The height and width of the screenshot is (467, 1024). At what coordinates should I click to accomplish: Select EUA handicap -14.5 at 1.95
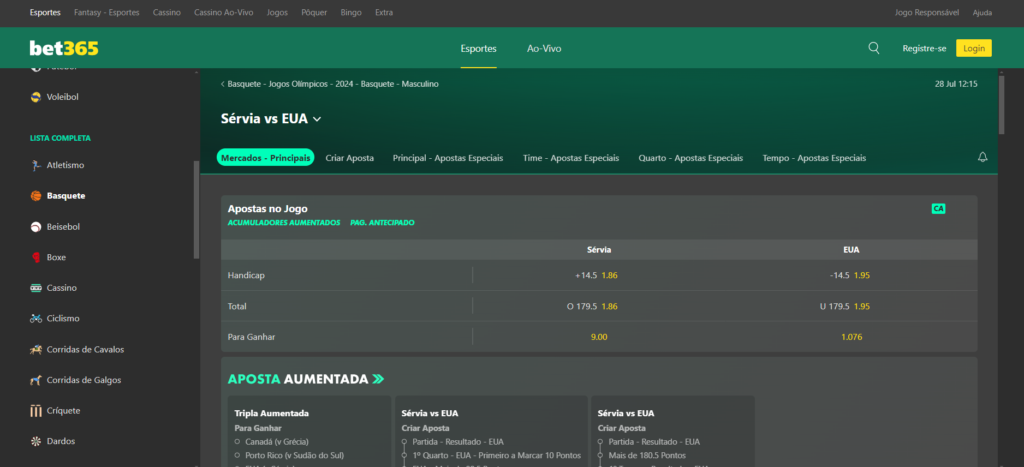851,275
